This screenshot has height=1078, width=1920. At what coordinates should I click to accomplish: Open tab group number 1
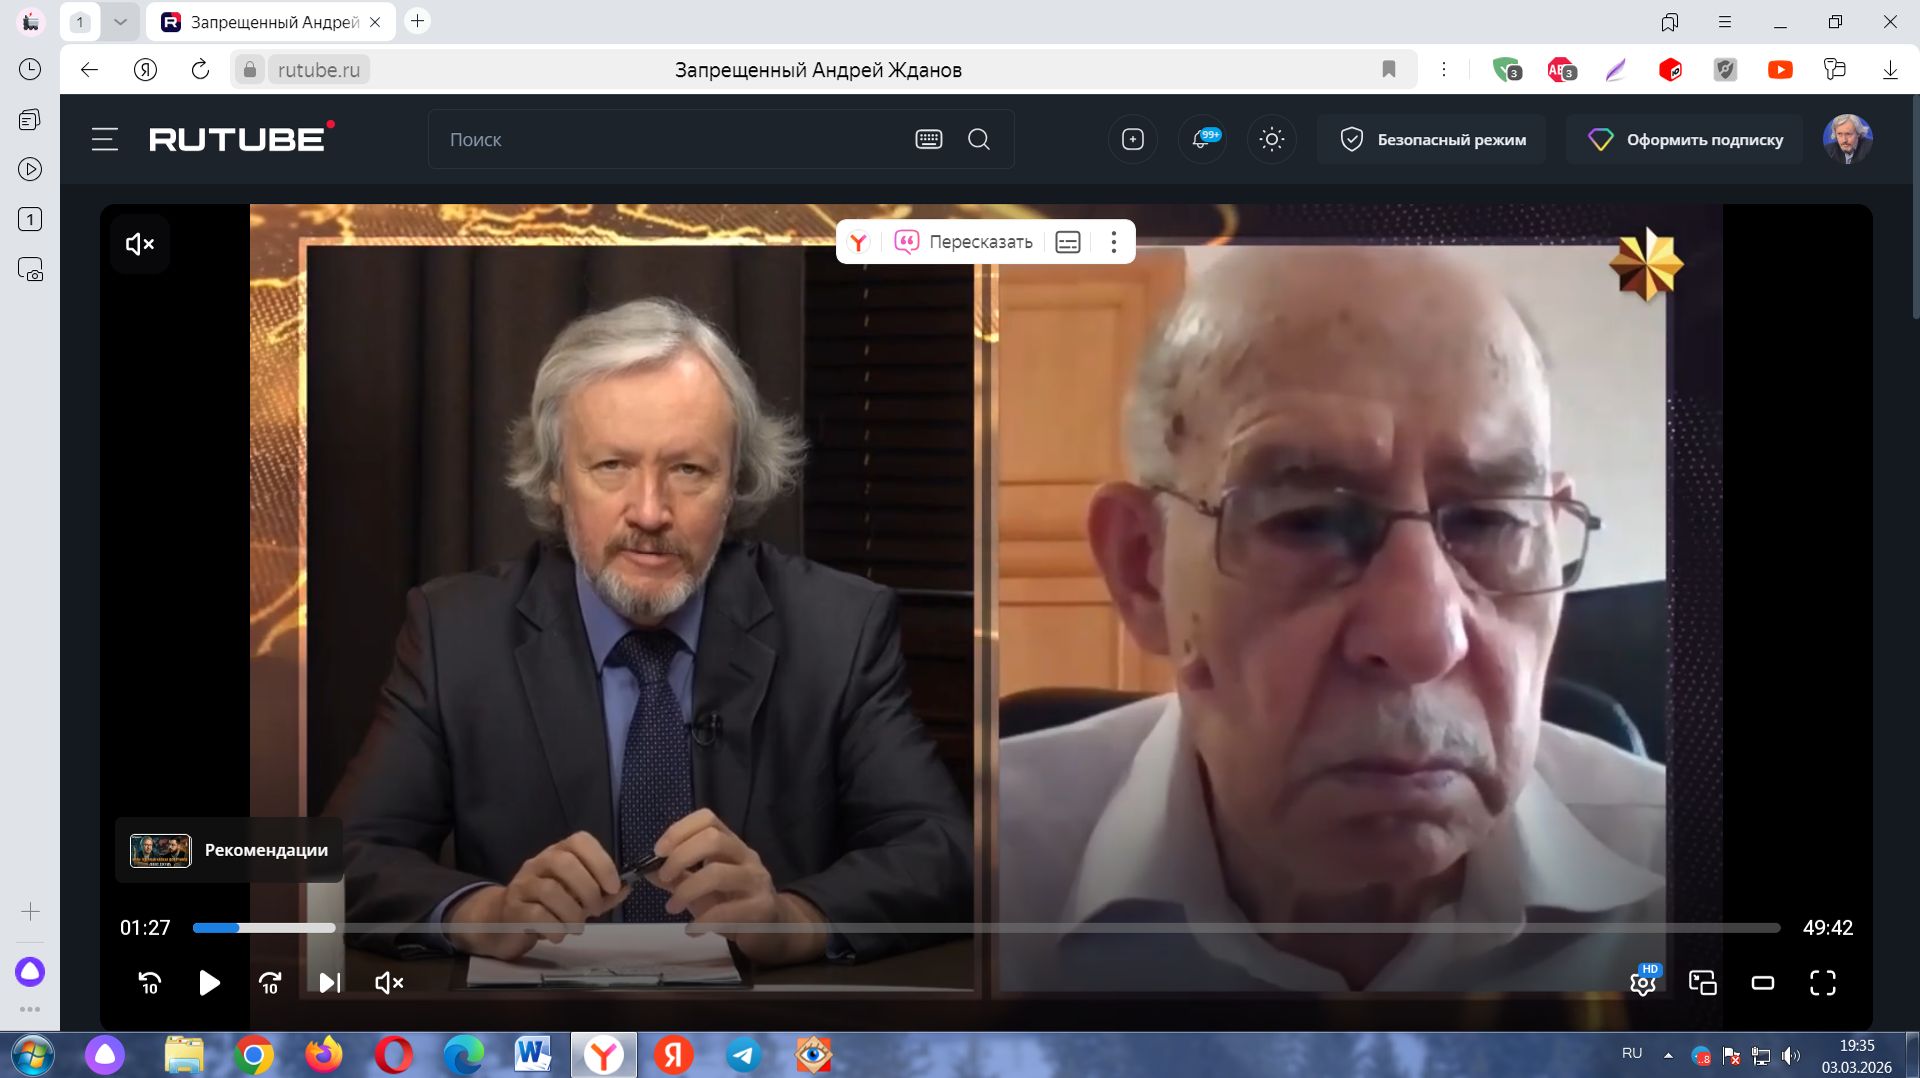(x=80, y=22)
